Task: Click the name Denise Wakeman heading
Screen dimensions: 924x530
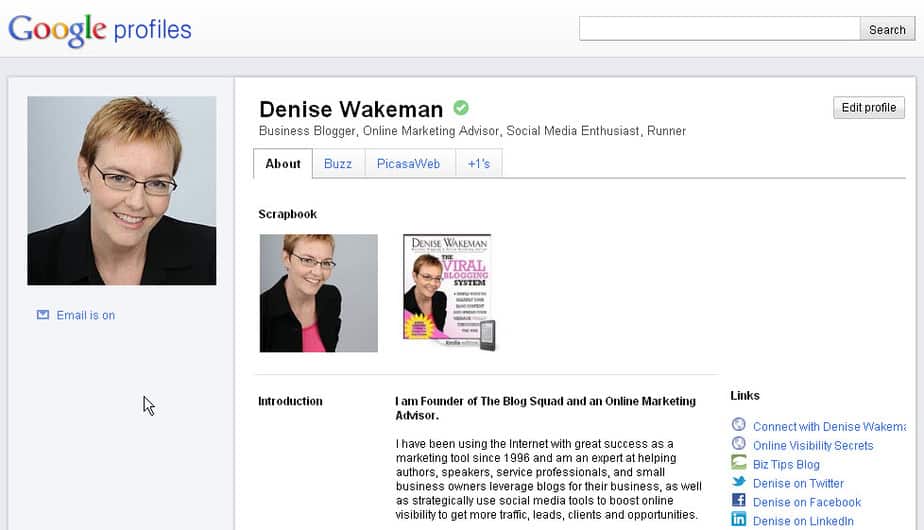Action: pyautogui.click(x=351, y=109)
